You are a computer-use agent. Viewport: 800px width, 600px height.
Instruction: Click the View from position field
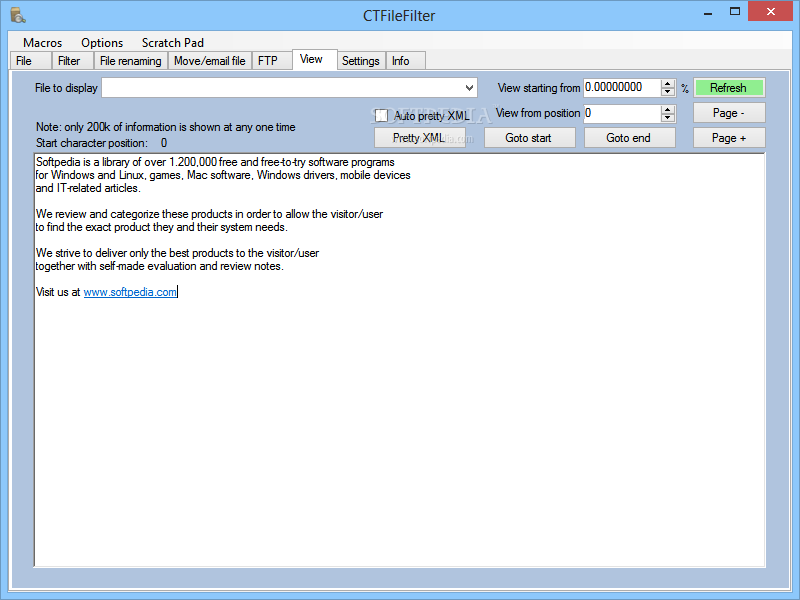pos(622,113)
